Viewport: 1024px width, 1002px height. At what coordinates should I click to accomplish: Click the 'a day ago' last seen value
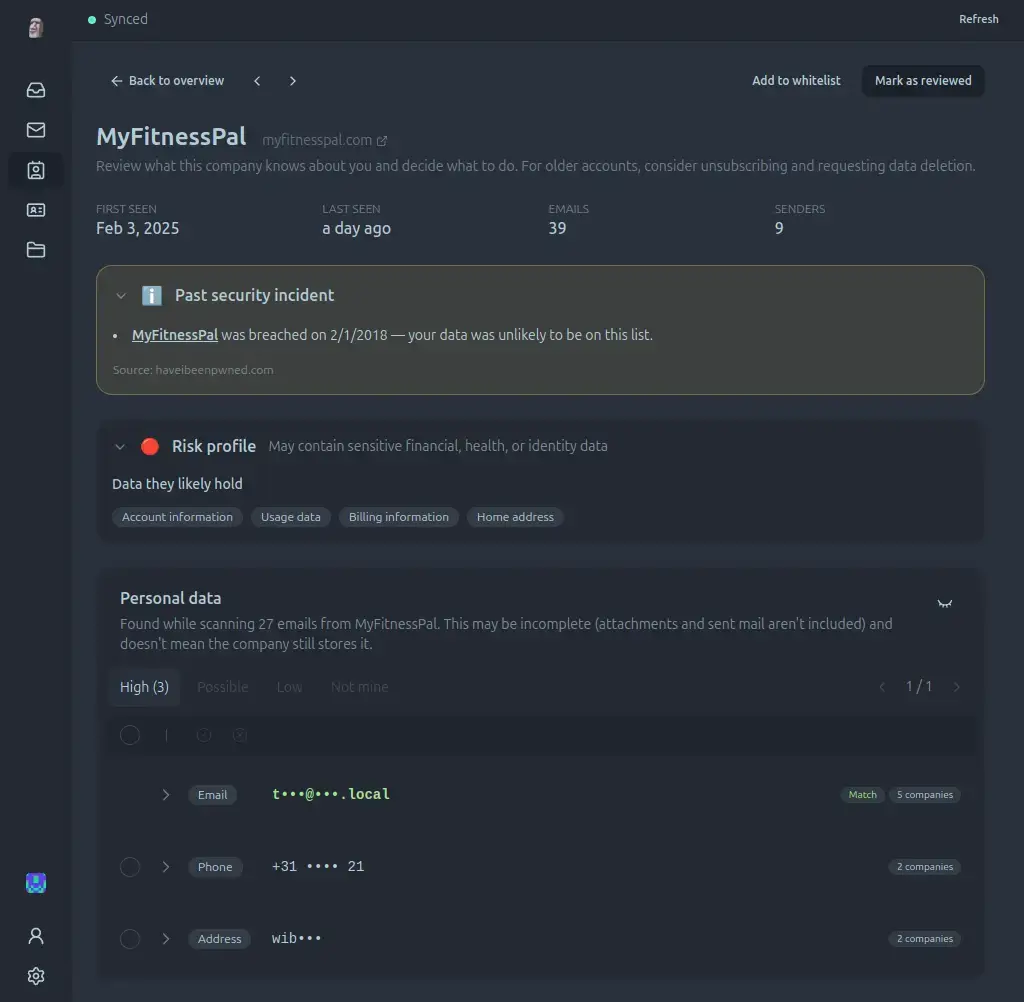pyautogui.click(x=356, y=228)
